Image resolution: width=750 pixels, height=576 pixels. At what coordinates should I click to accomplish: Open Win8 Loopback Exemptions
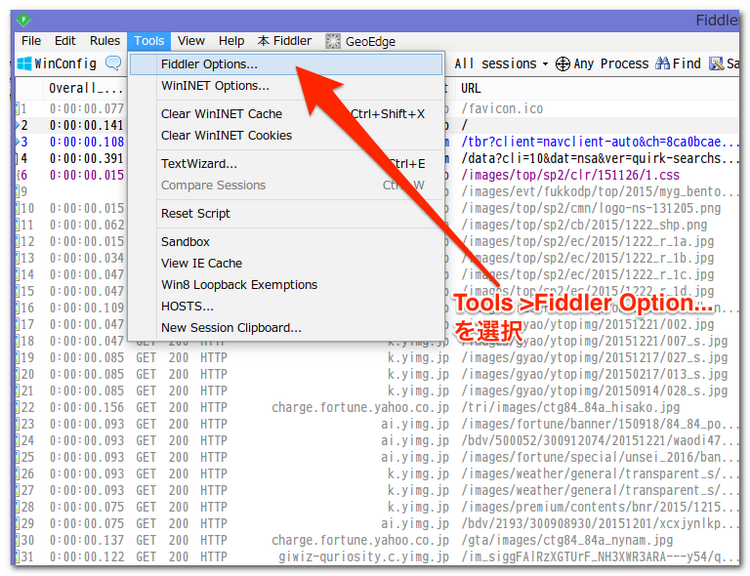[286, 285]
